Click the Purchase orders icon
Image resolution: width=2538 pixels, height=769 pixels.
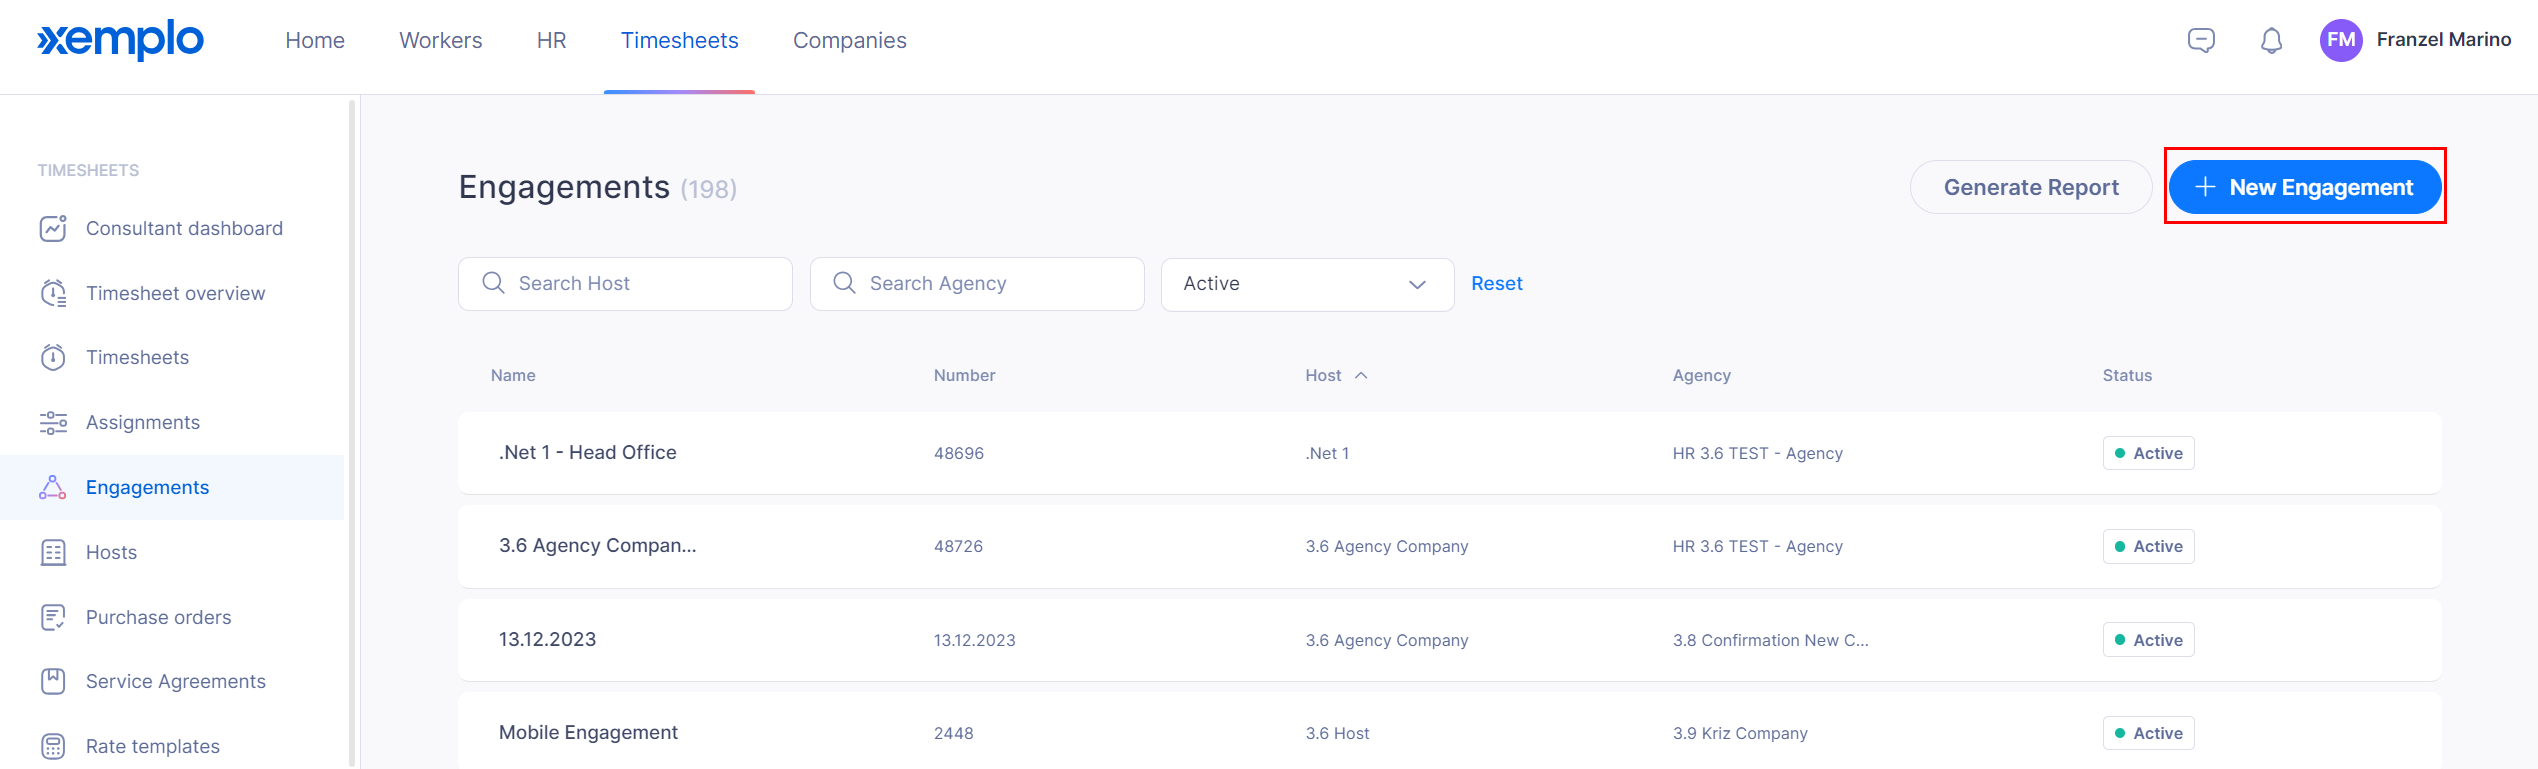coord(53,617)
